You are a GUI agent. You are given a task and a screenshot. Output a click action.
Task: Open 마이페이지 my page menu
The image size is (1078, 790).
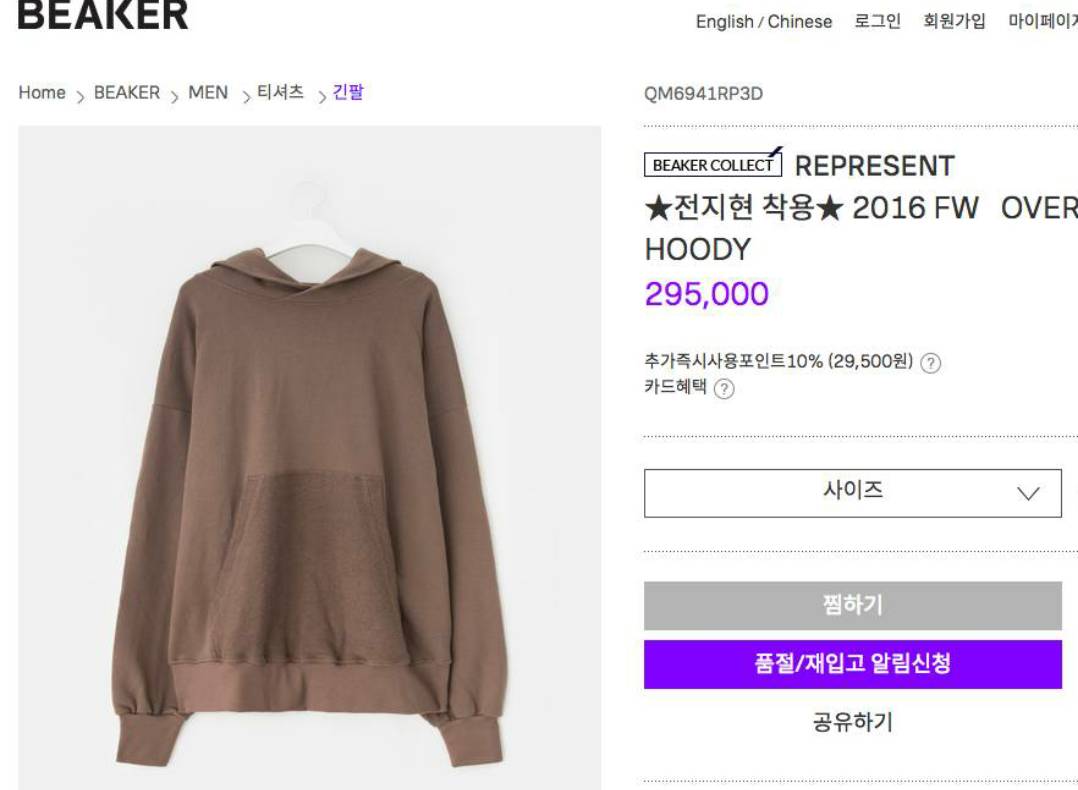pyautogui.click(x=1043, y=21)
